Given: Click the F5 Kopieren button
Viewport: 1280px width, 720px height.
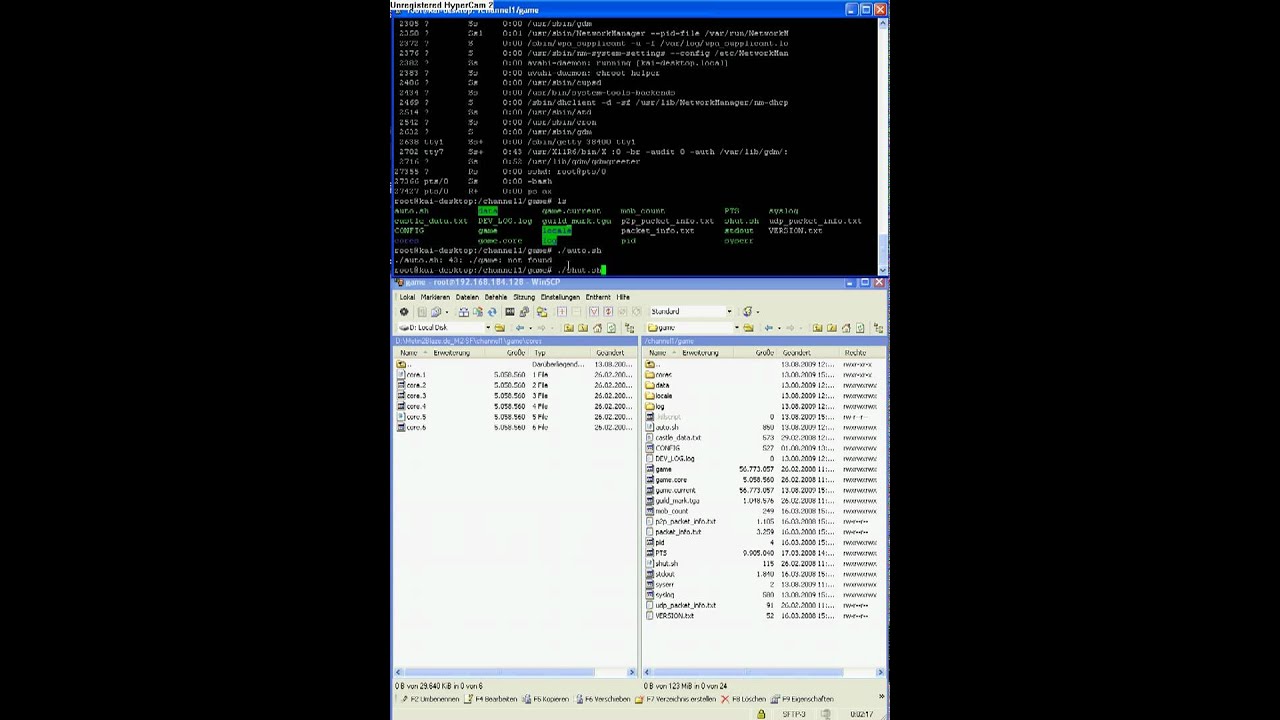Looking at the screenshot, I should click(545, 699).
